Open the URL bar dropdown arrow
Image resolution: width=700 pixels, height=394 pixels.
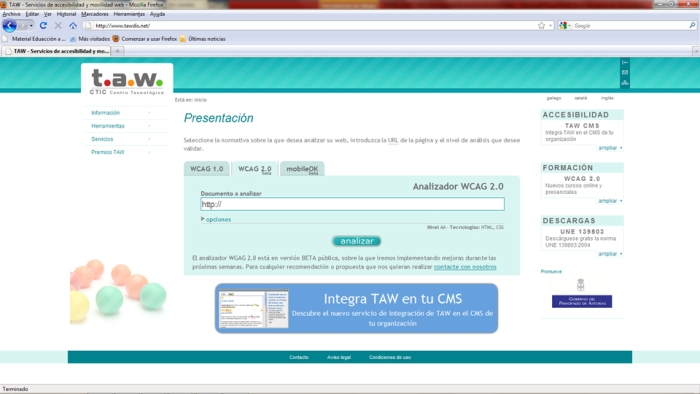click(550, 26)
